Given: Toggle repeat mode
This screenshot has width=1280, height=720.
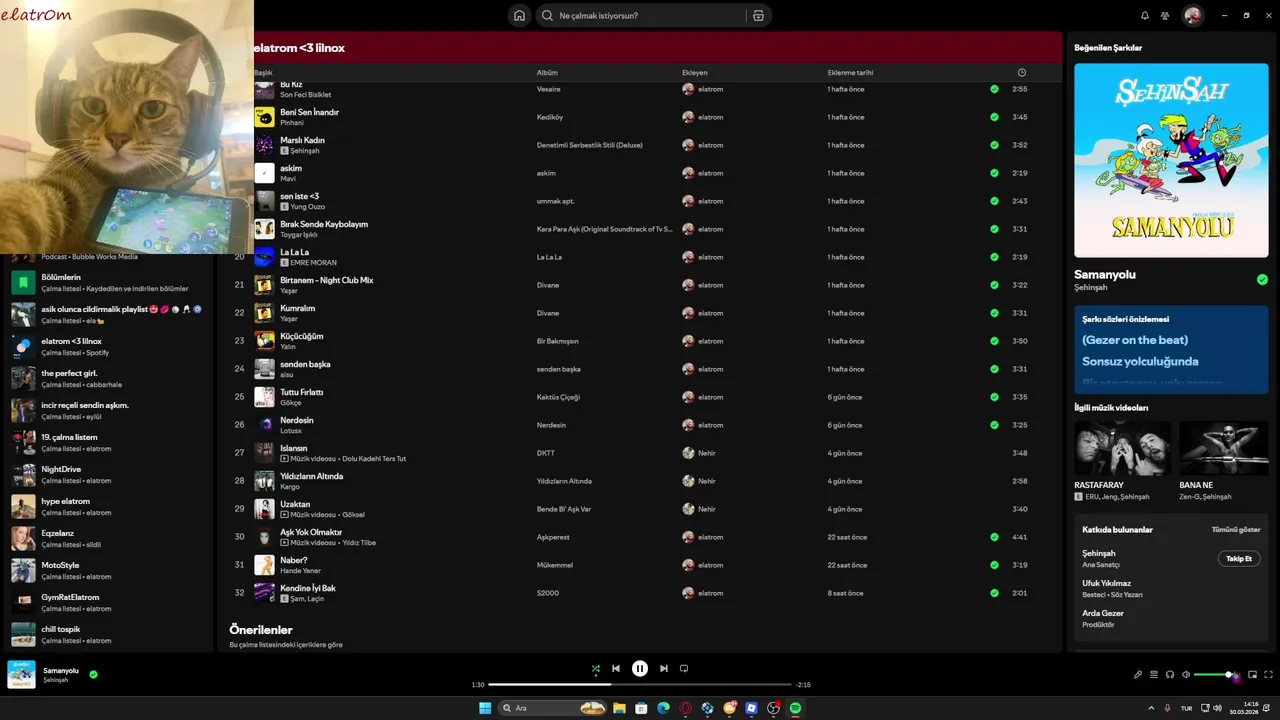Looking at the screenshot, I should (x=684, y=669).
